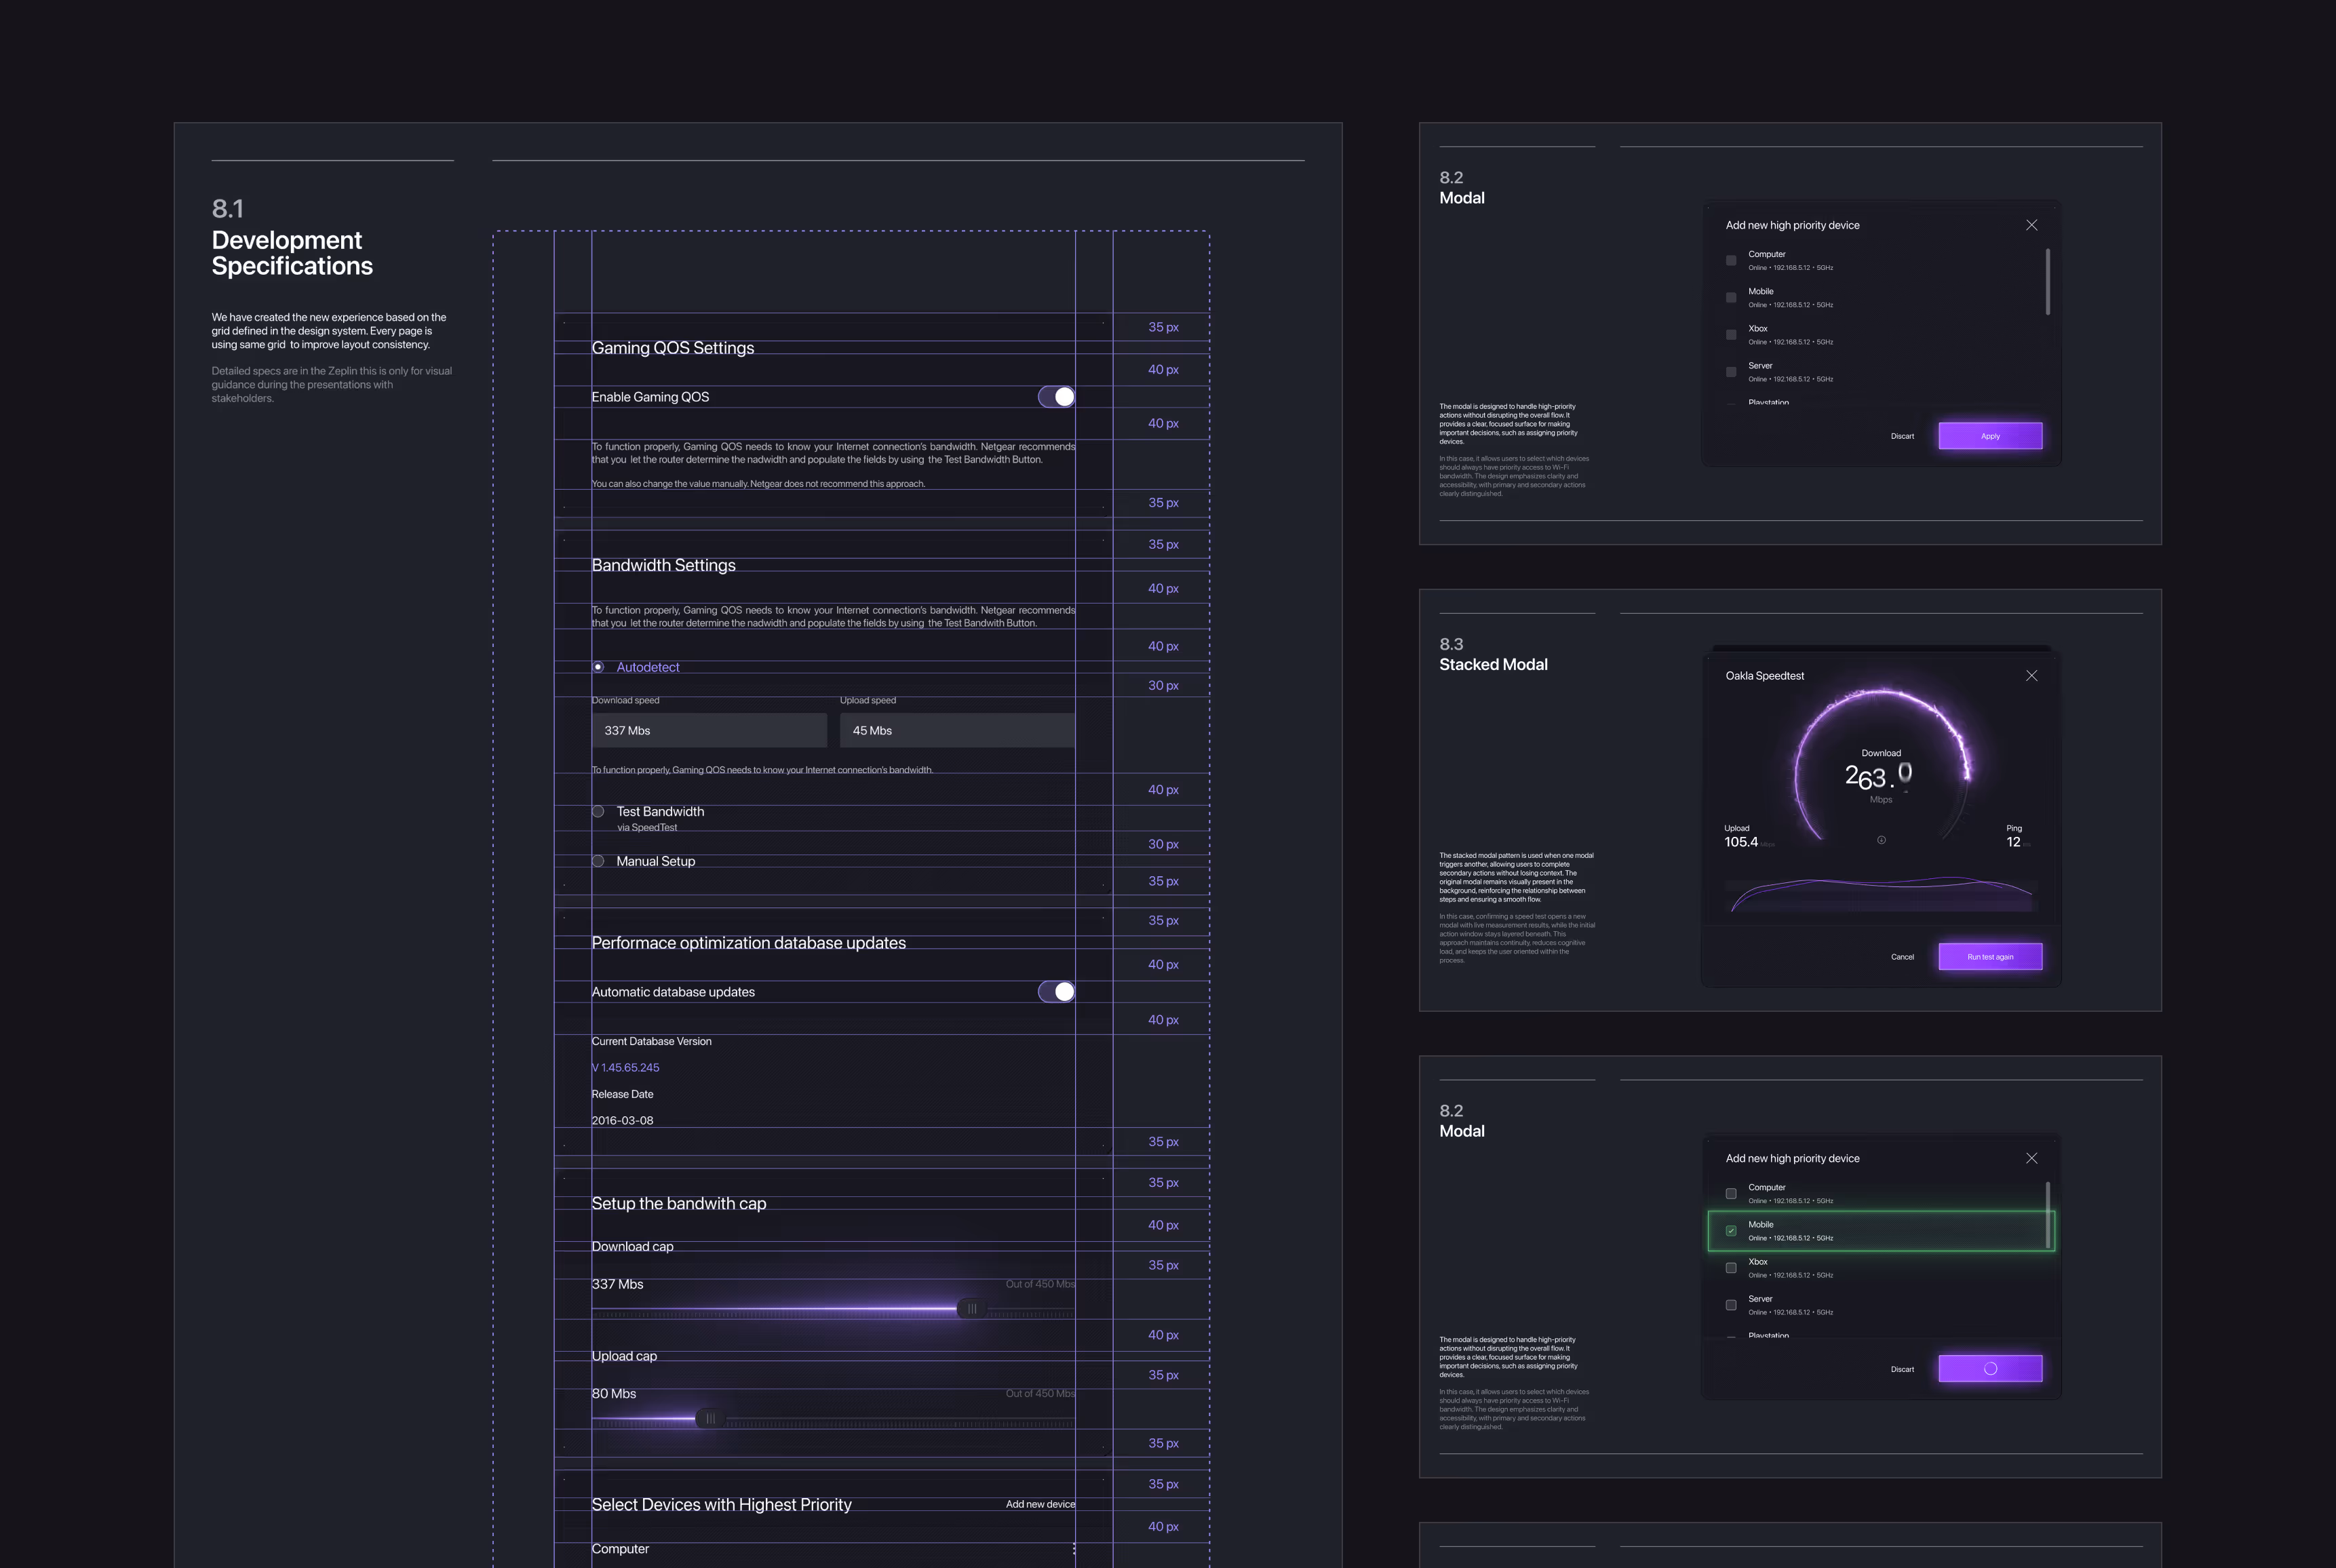This screenshot has width=2336, height=1568.
Task: Close the modal containing the Apply button
Action: click(2031, 225)
